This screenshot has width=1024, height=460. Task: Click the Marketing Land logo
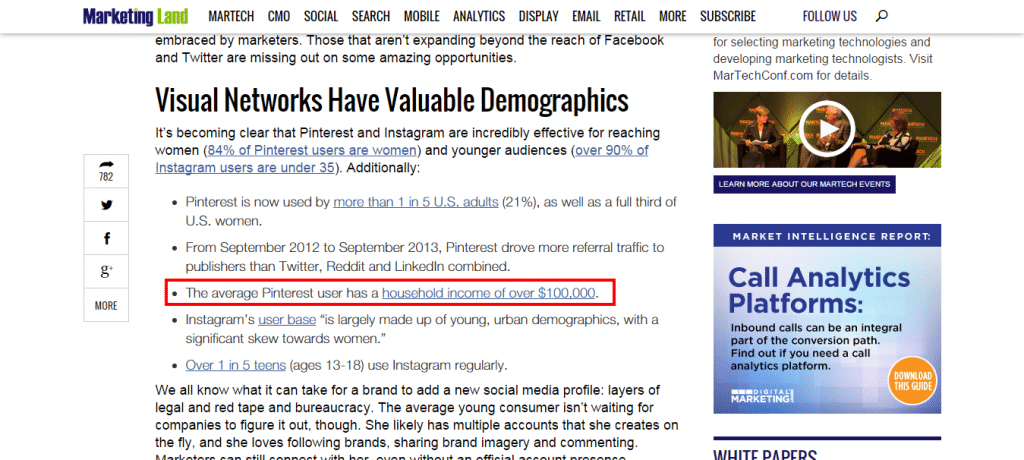tap(135, 16)
